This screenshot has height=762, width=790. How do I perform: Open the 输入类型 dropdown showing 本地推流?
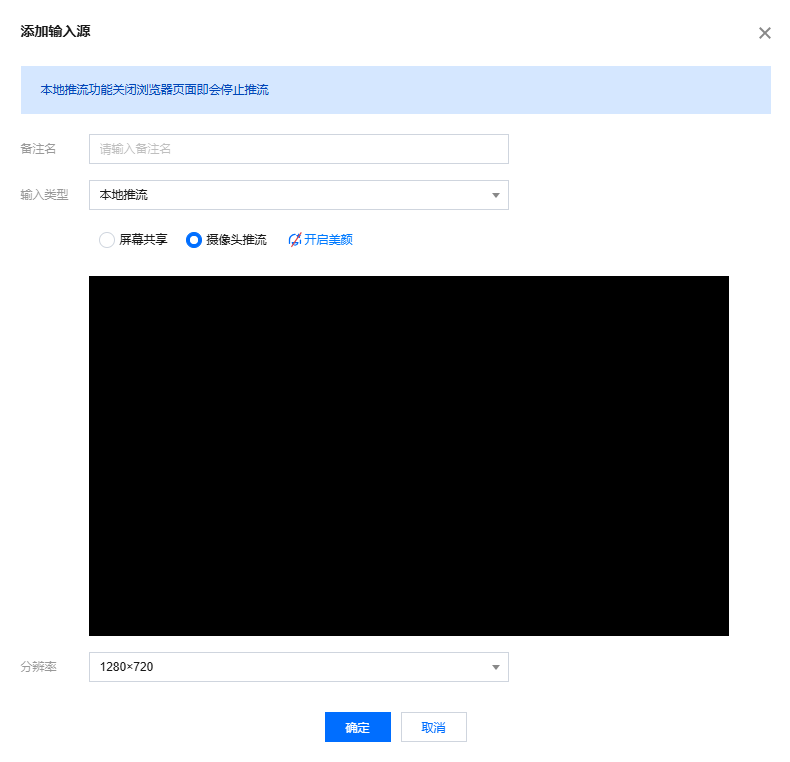299,195
